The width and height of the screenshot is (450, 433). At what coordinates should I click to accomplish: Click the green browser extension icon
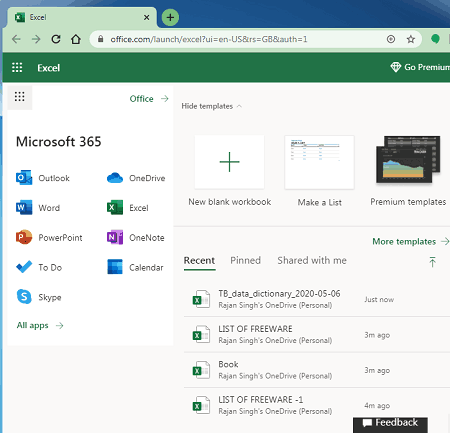click(435, 39)
